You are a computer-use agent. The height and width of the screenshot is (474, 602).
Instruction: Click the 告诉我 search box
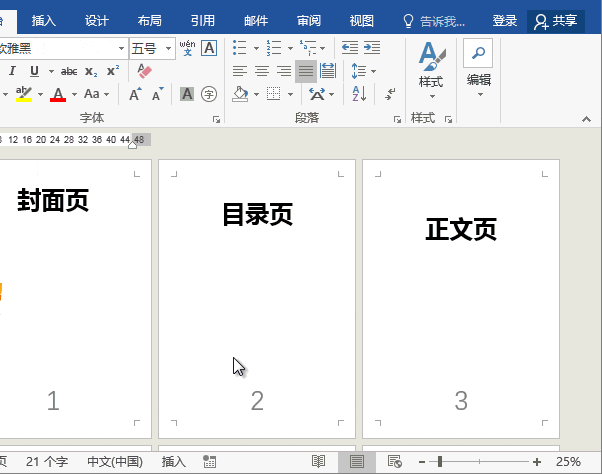pyautogui.click(x=441, y=20)
